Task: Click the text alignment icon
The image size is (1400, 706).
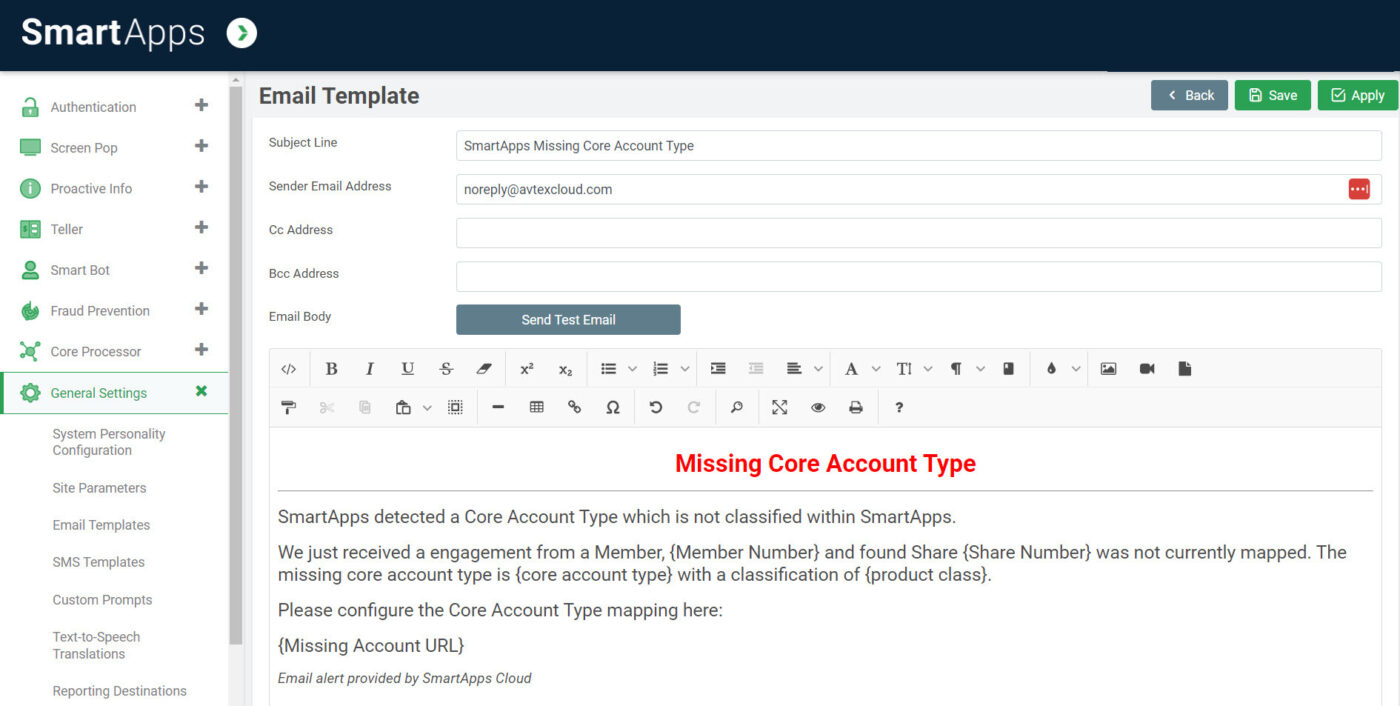Action: [x=794, y=369]
